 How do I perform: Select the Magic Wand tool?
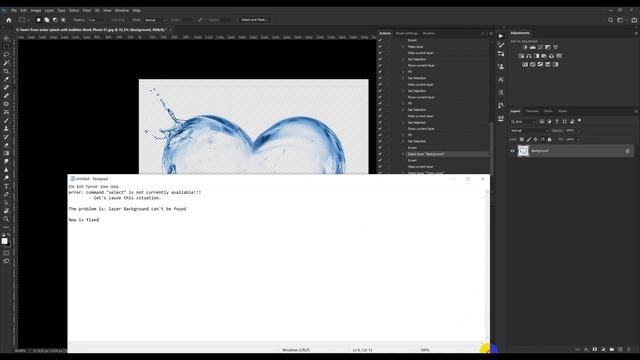pyautogui.click(x=6, y=63)
